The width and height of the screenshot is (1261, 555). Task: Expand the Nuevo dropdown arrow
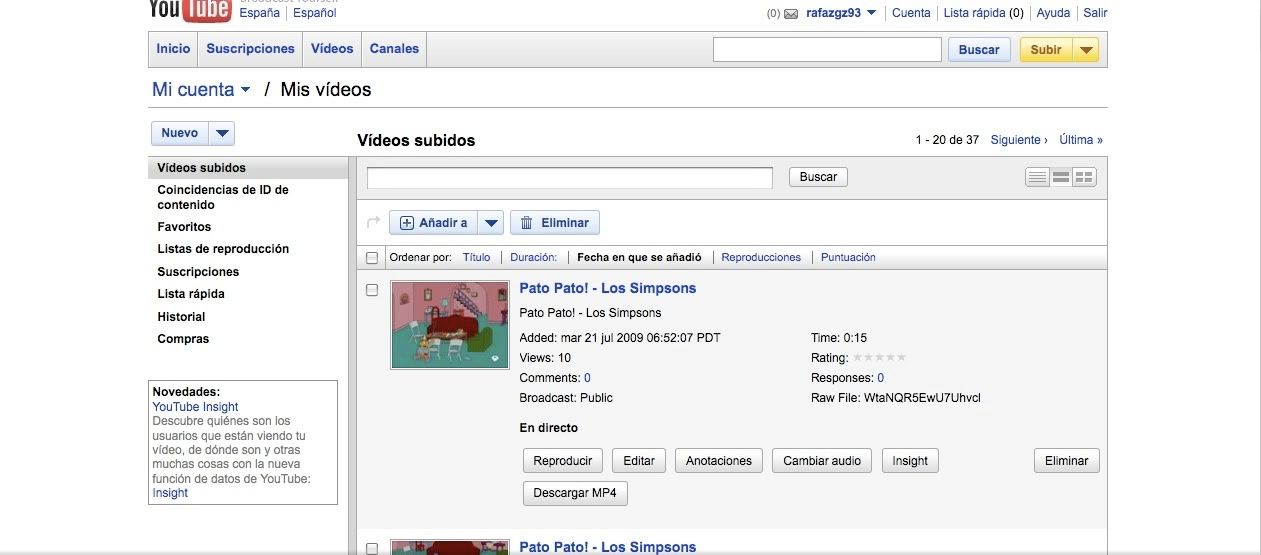click(x=222, y=133)
